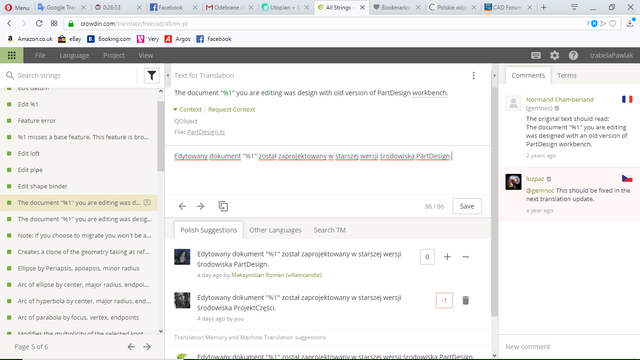This screenshot has height=360, width=640.
Task: Collapse the Context section
Action: pos(187,109)
